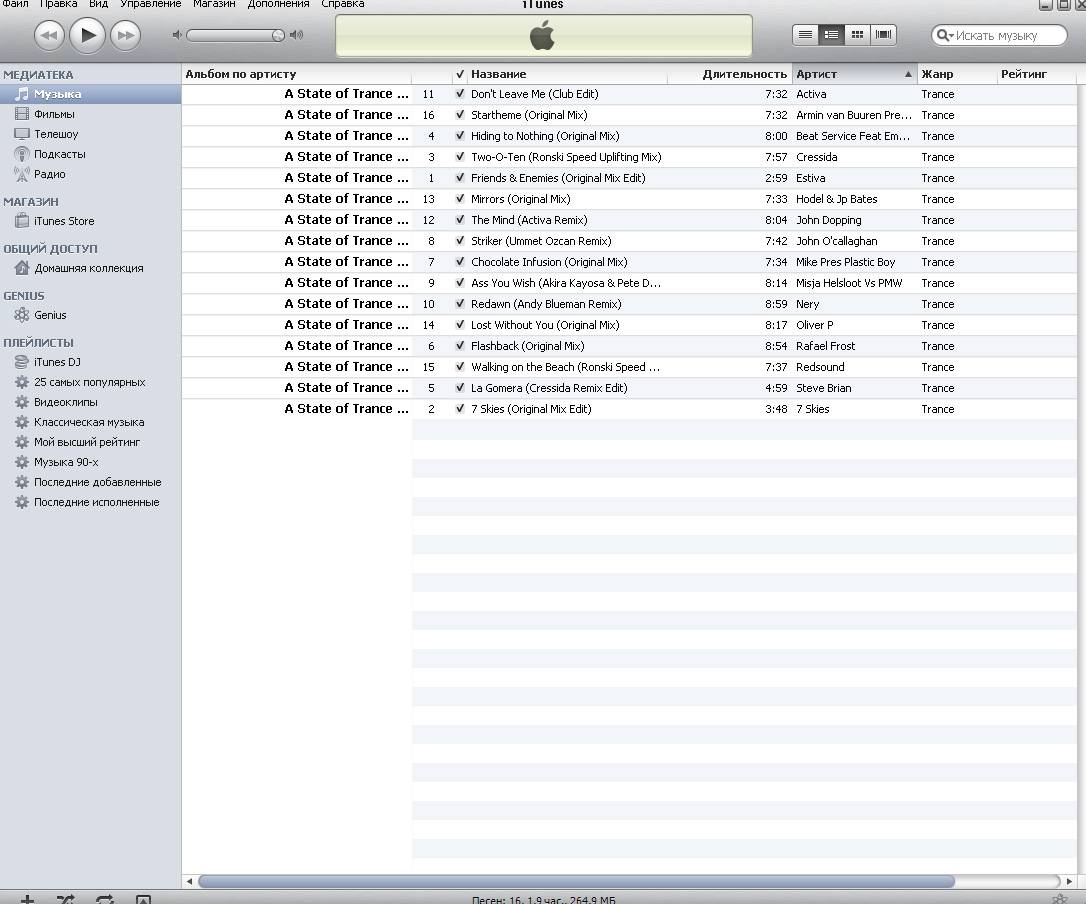1086x904 pixels.
Task: Sort by Жанр column header
Action: click(x=957, y=74)
